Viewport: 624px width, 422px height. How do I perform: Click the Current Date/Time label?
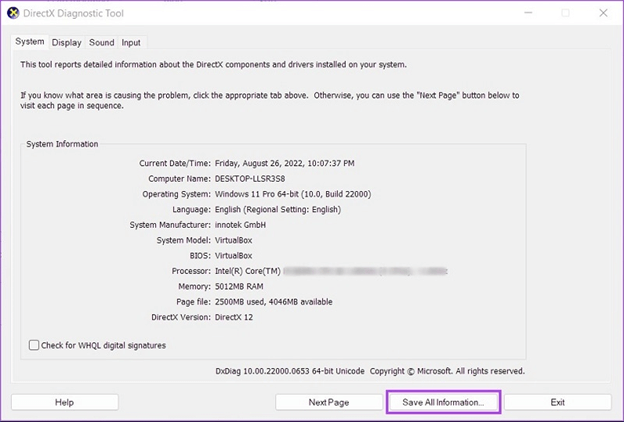pos(175,163)
